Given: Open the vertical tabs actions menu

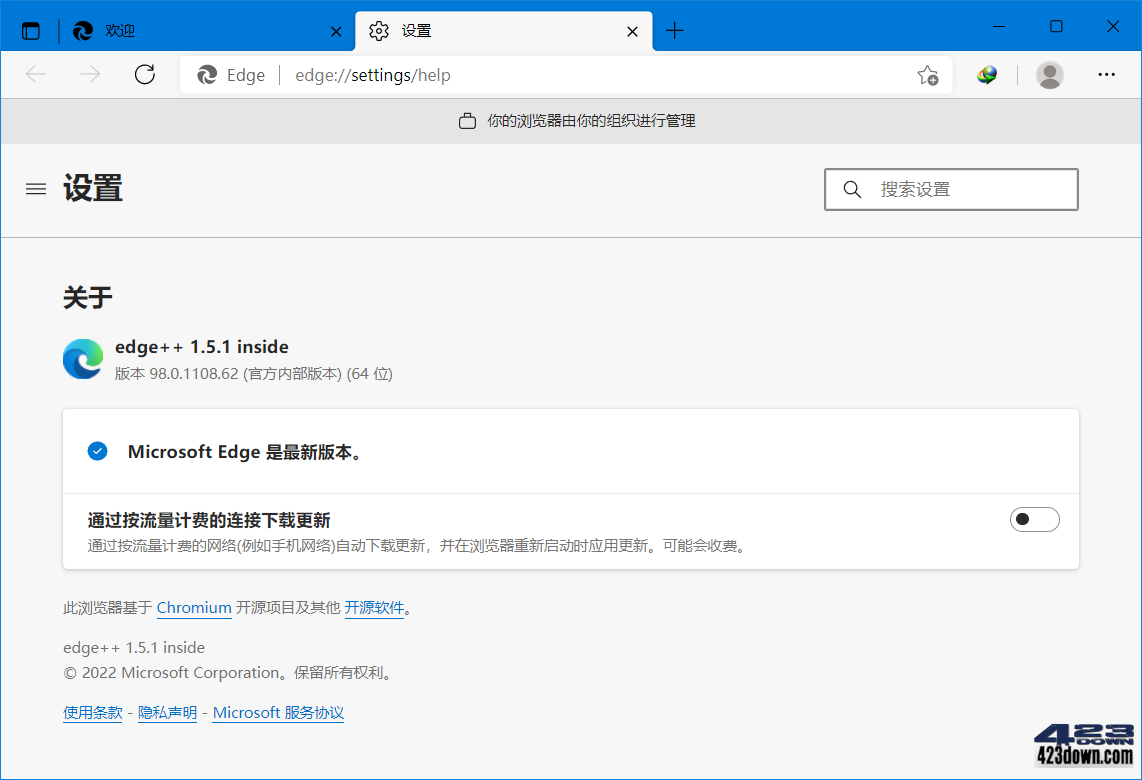Looking at the screenshot, I should tap(31, 31).
